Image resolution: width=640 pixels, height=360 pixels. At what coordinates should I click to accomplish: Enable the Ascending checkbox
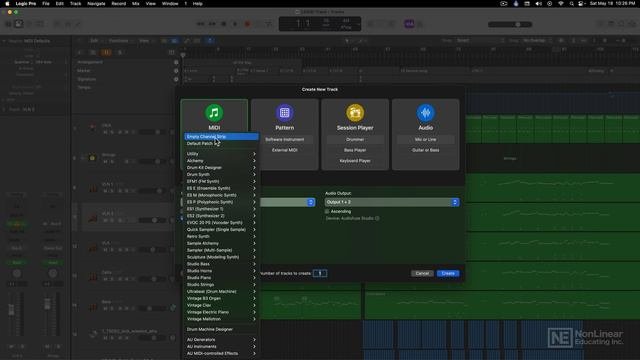click(x=327, y=211)
